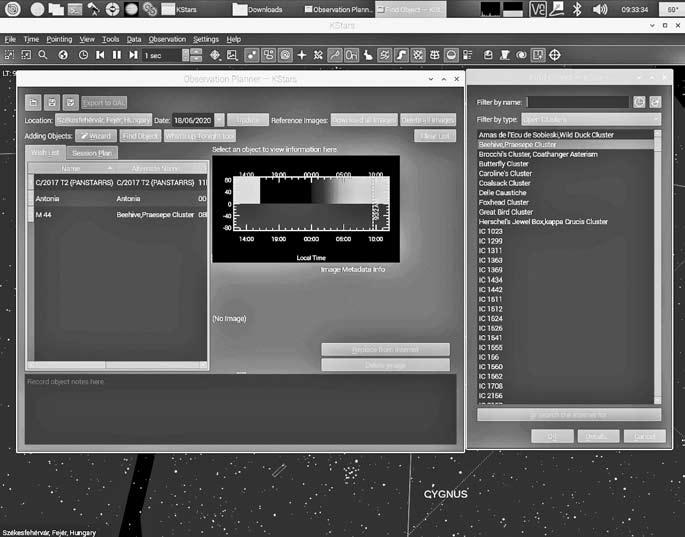Open geographic location via globe toolbar icon
The width and height of the screenshot is (685, 537).
click(x=63, y=55)
